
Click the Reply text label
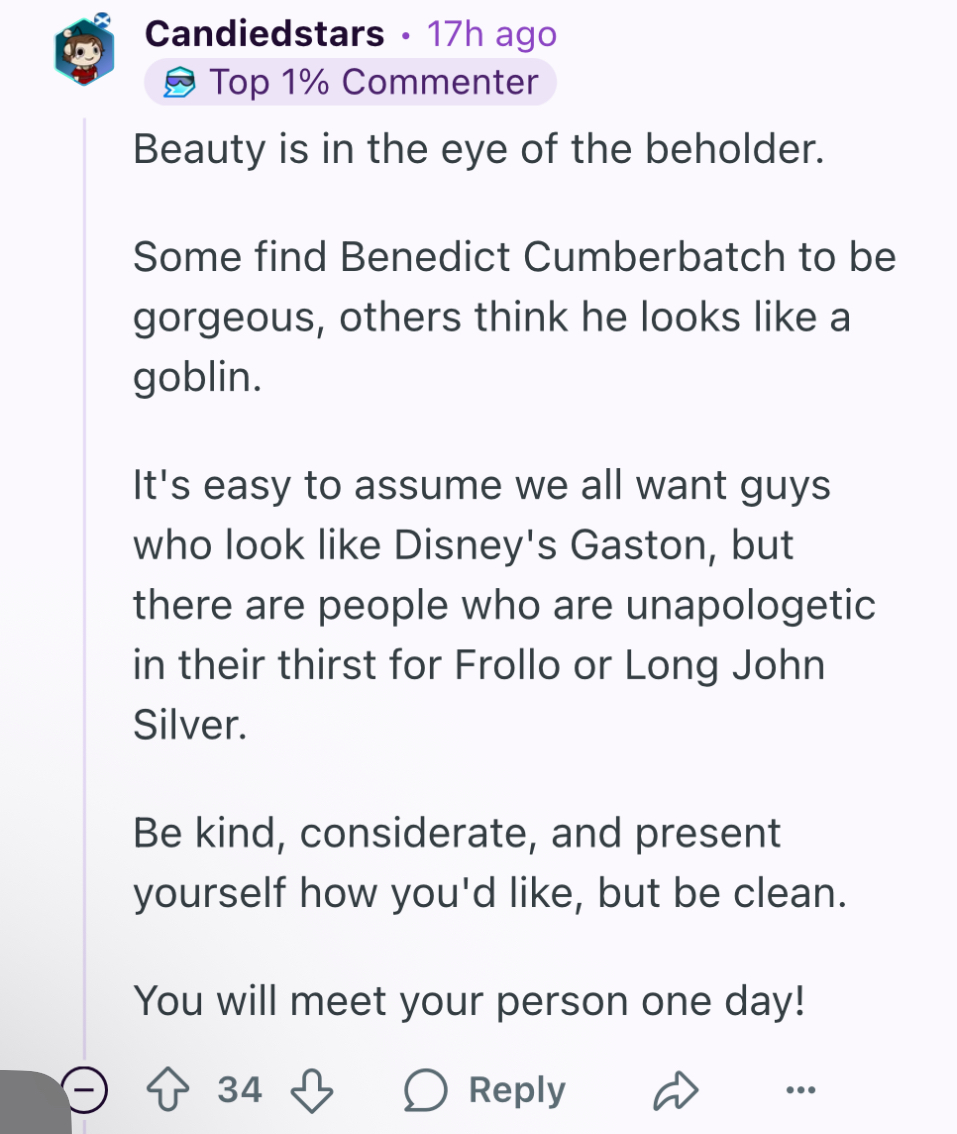tap(516, 1090)
